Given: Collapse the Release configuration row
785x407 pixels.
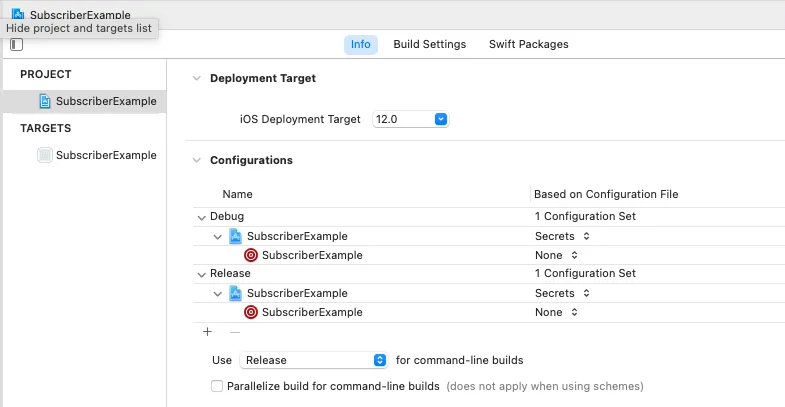Looking at the screenshot, I should 201,274.
